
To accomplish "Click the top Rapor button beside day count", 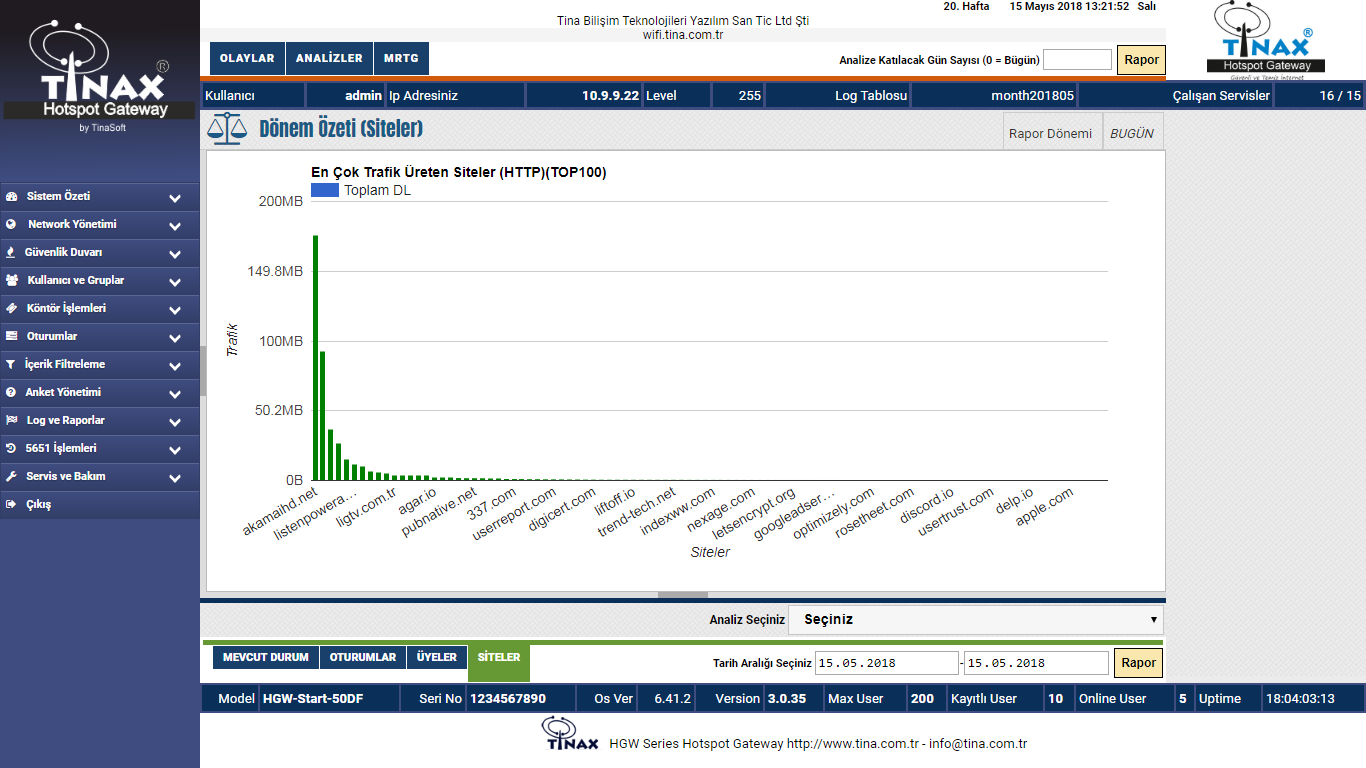I will pyautogui.click(x=1141, y=60).
